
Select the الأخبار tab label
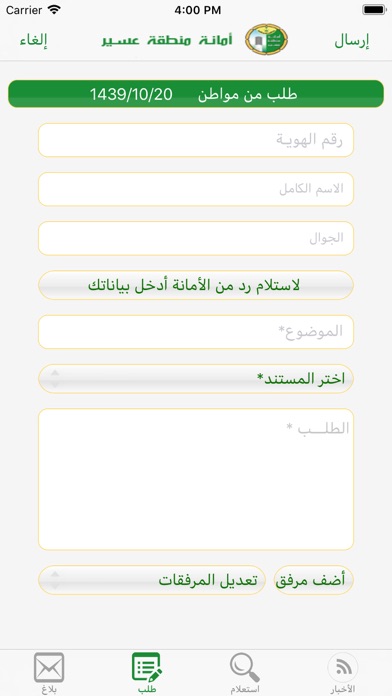343,690
